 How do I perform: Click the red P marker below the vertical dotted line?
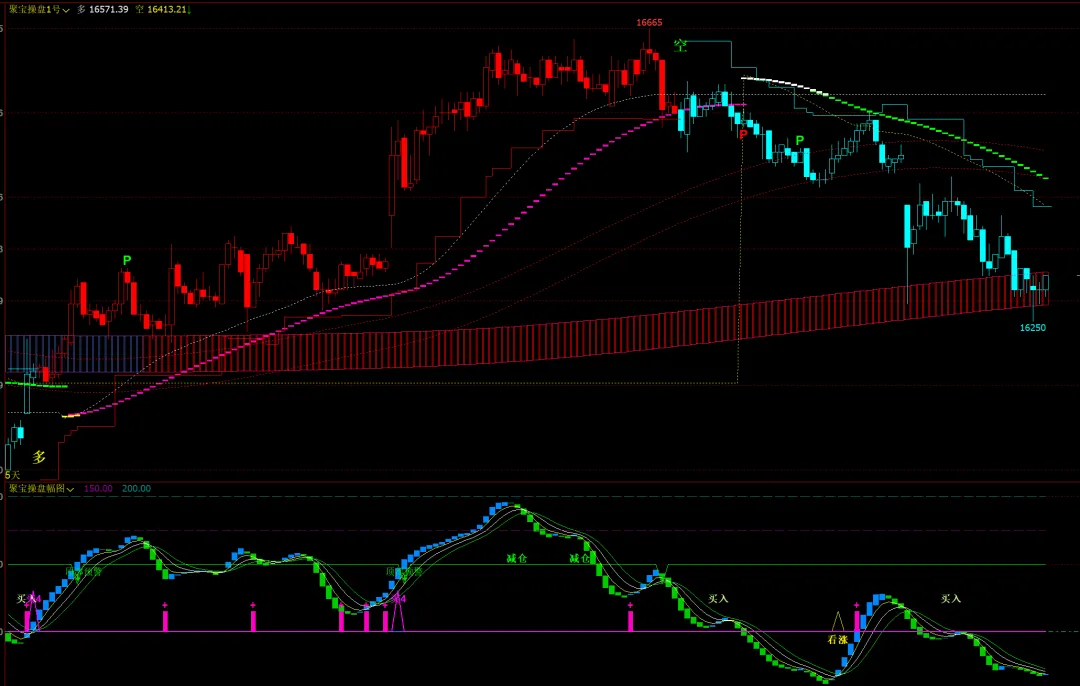742,134
